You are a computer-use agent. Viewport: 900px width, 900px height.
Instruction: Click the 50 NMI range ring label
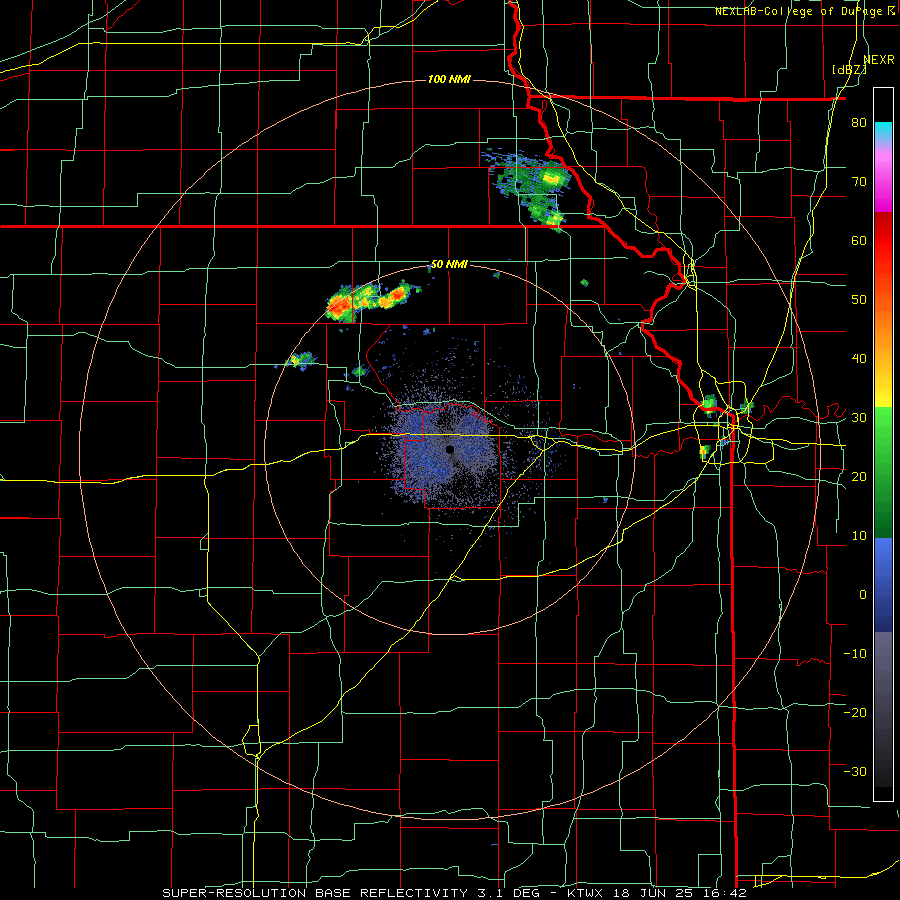[449, 265]
